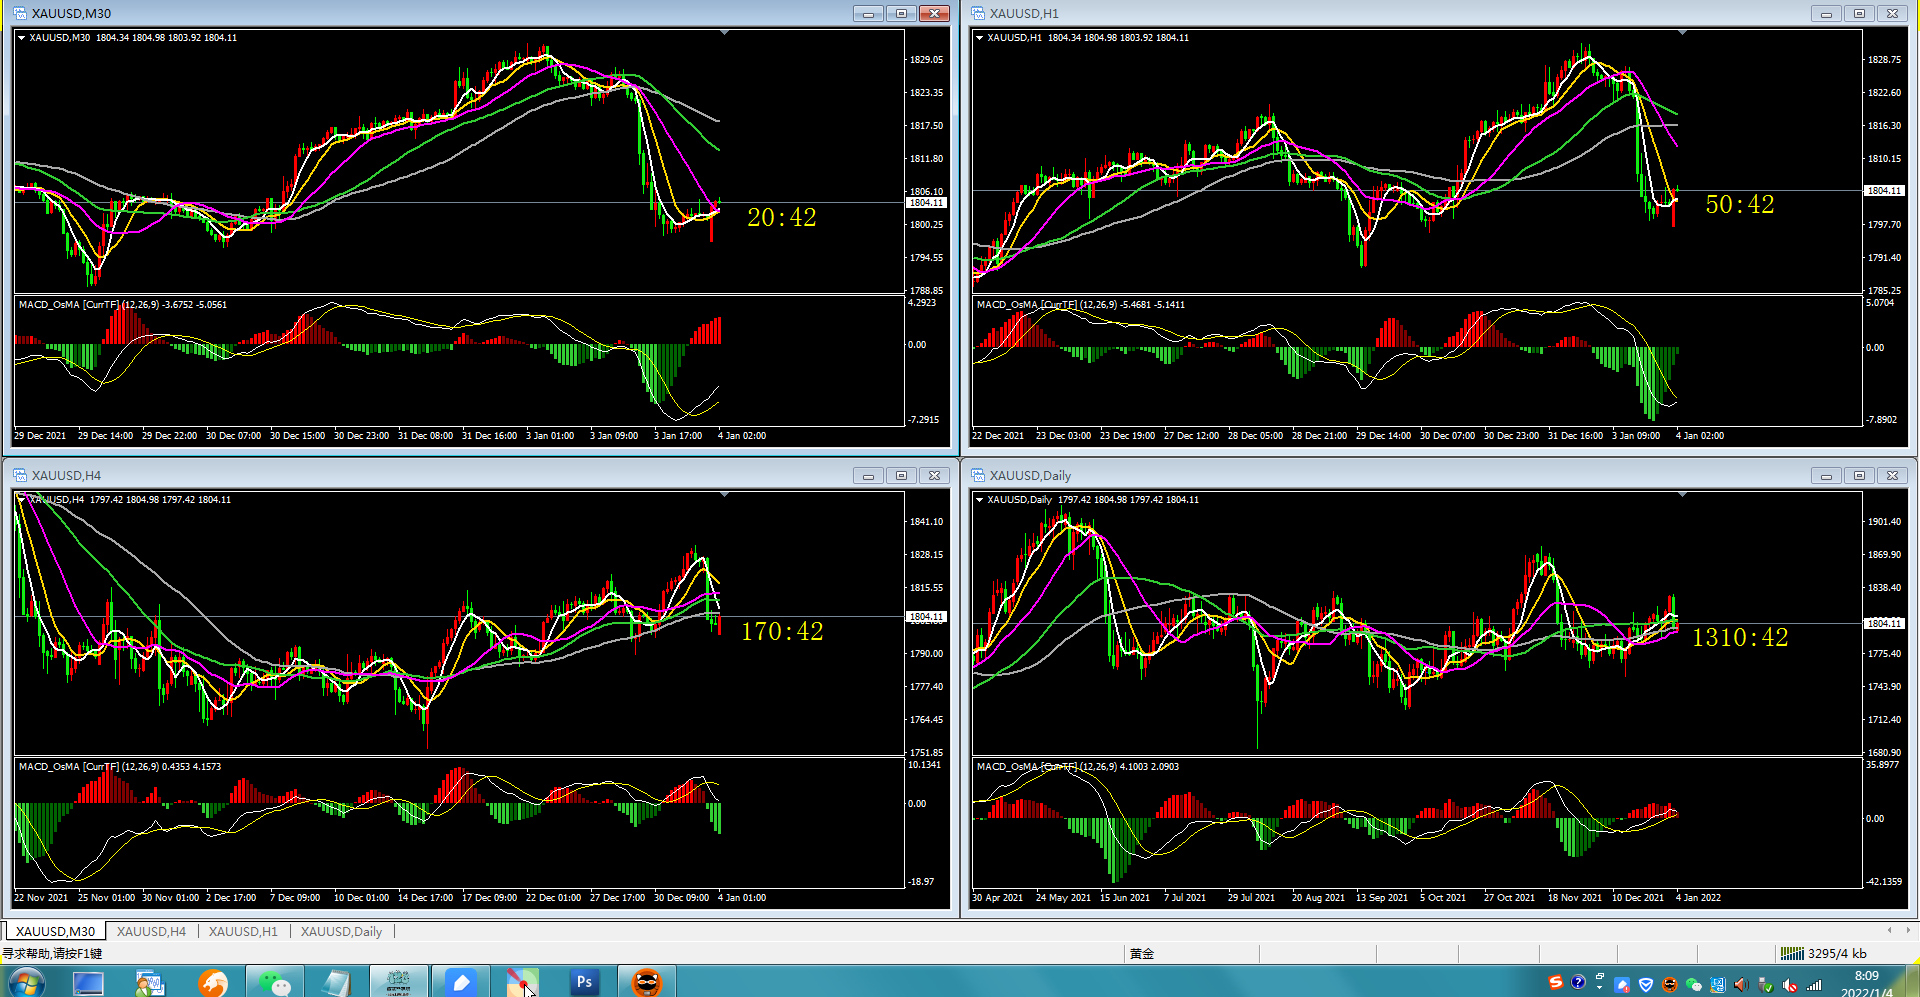Open the volume speaker tray icon
Viewport: 1920px width, 997px height.
tap(1741, 984)
